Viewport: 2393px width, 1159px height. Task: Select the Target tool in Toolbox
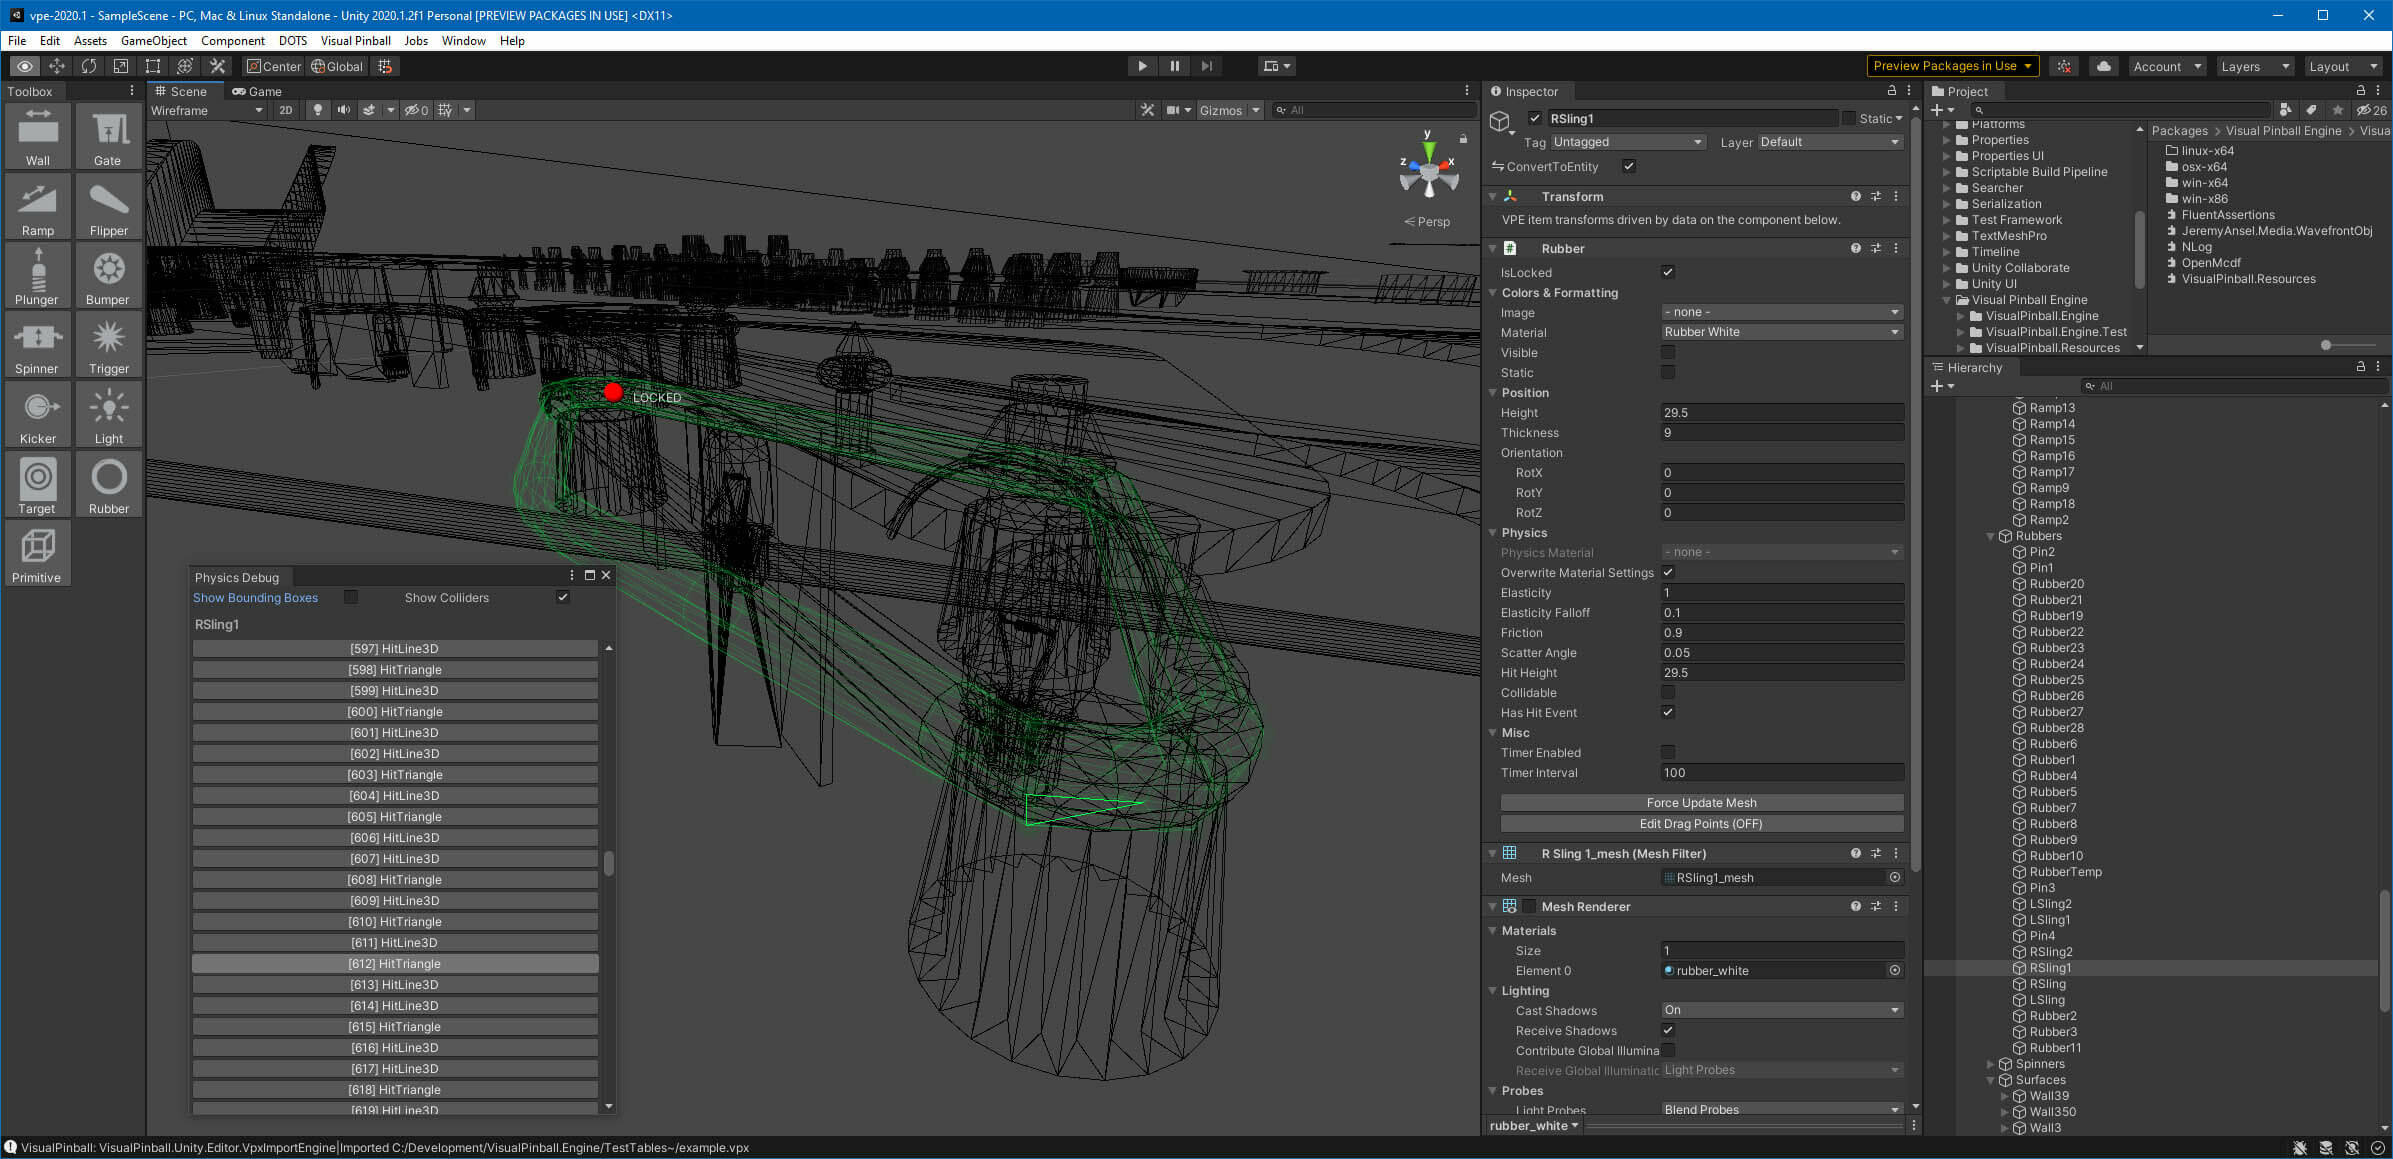pos(38,485)
